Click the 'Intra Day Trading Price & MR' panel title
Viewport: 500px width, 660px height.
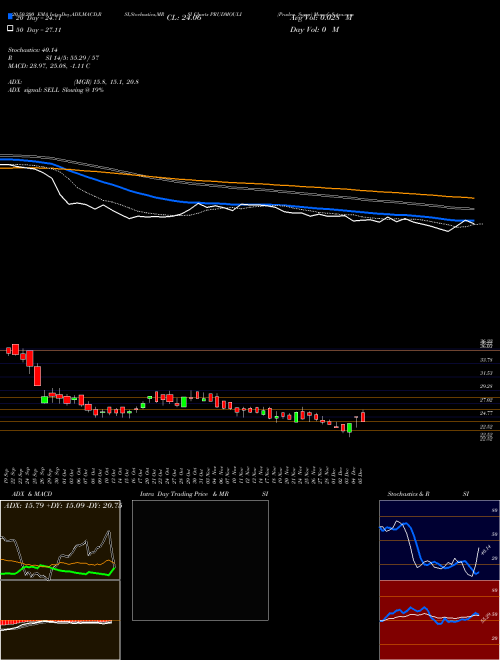[x=184, y=494]
